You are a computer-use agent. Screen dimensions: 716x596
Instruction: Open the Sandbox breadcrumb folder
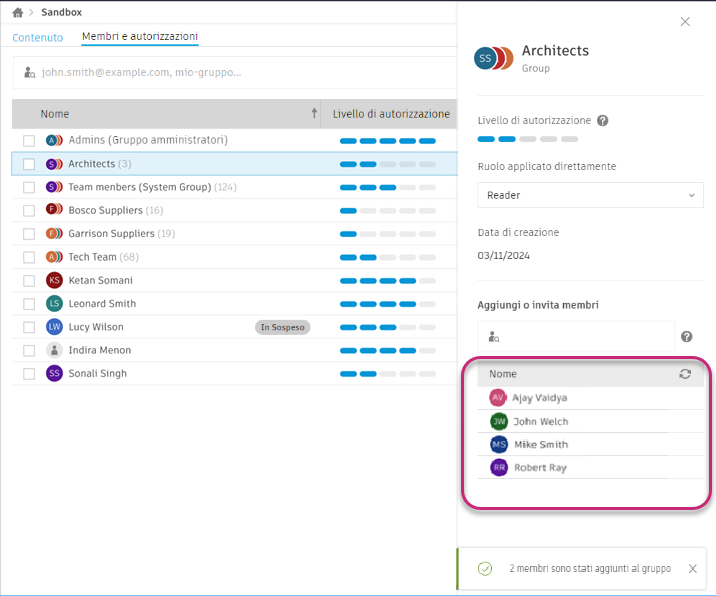point(61,12)
